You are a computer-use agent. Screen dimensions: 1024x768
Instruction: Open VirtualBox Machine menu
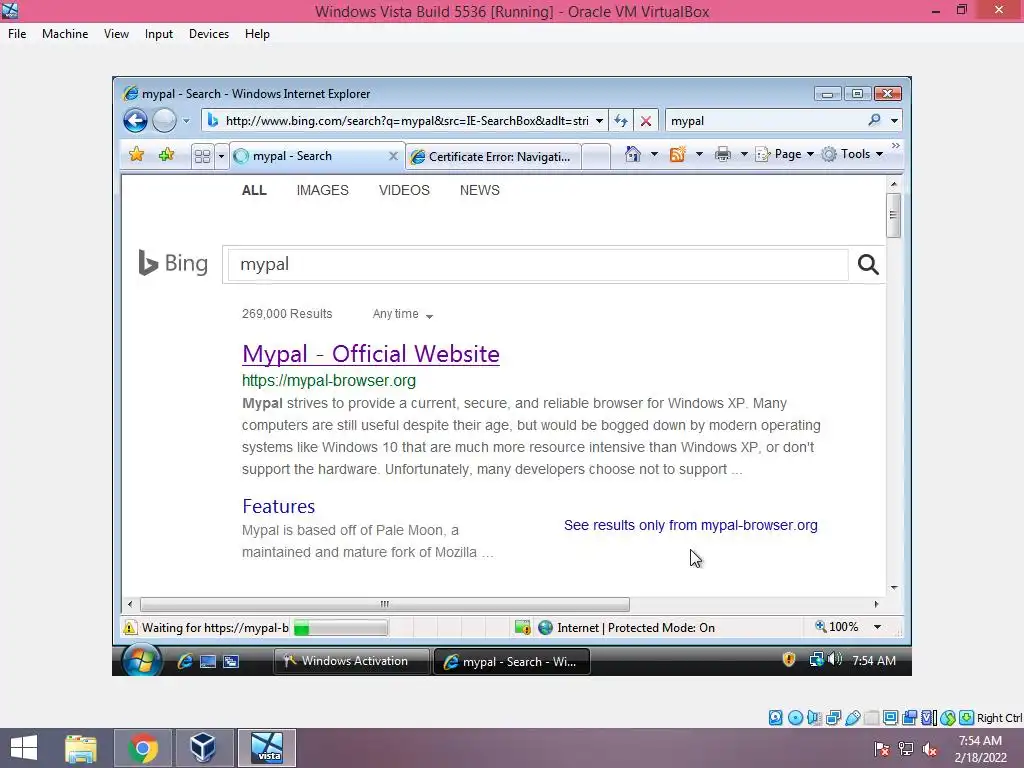[x=65, y=34]
